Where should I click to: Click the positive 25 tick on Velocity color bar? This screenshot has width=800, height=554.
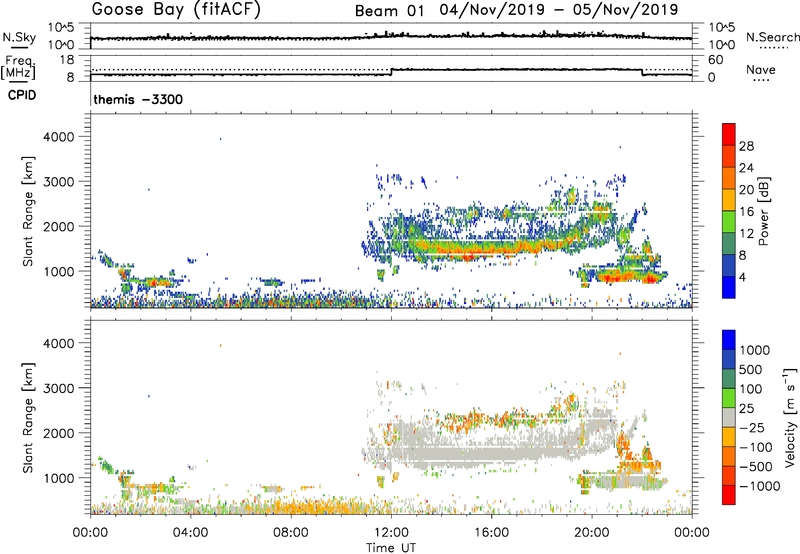click(746, 408)
